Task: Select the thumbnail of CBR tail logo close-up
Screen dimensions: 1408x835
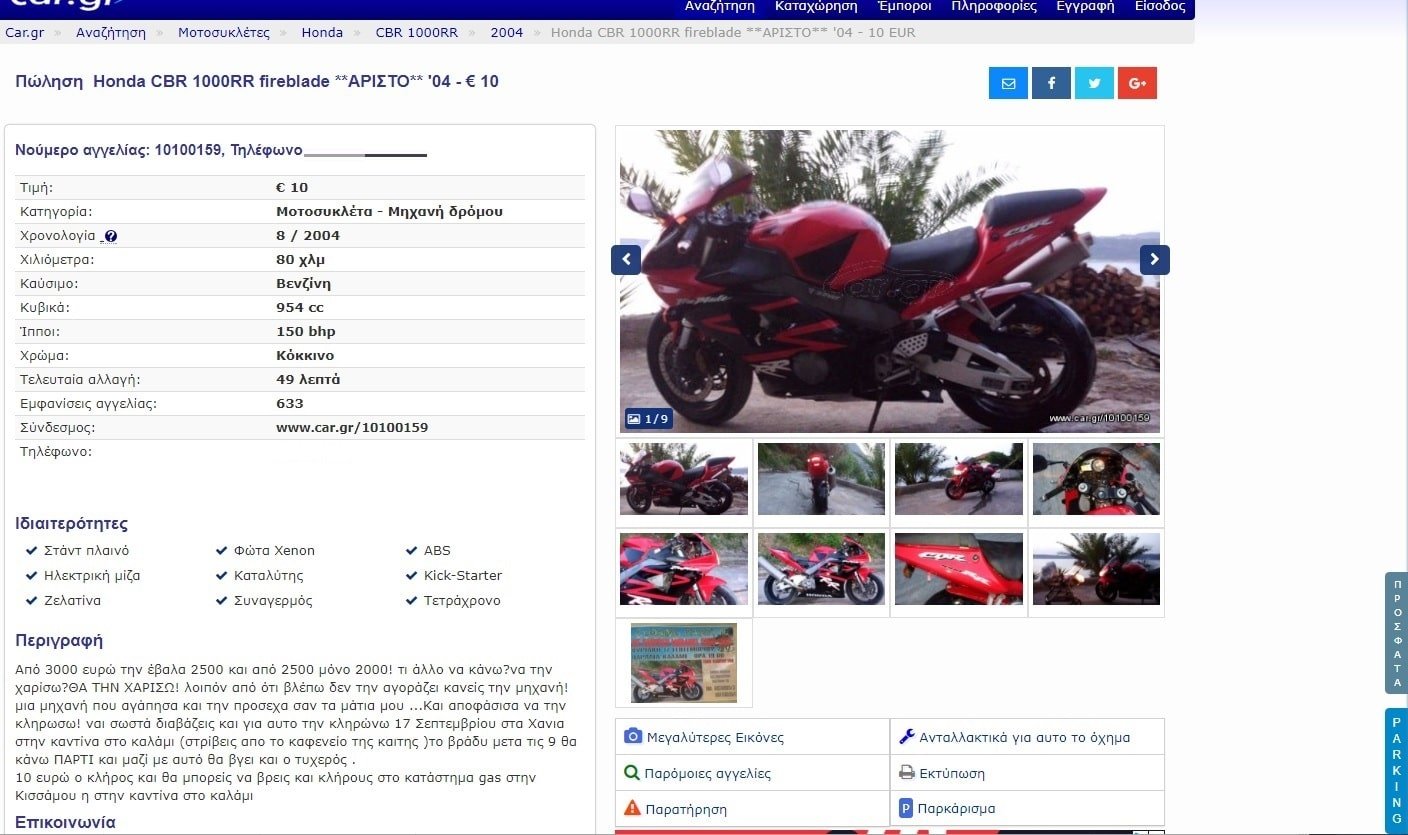Action: (x=959, y=569)
